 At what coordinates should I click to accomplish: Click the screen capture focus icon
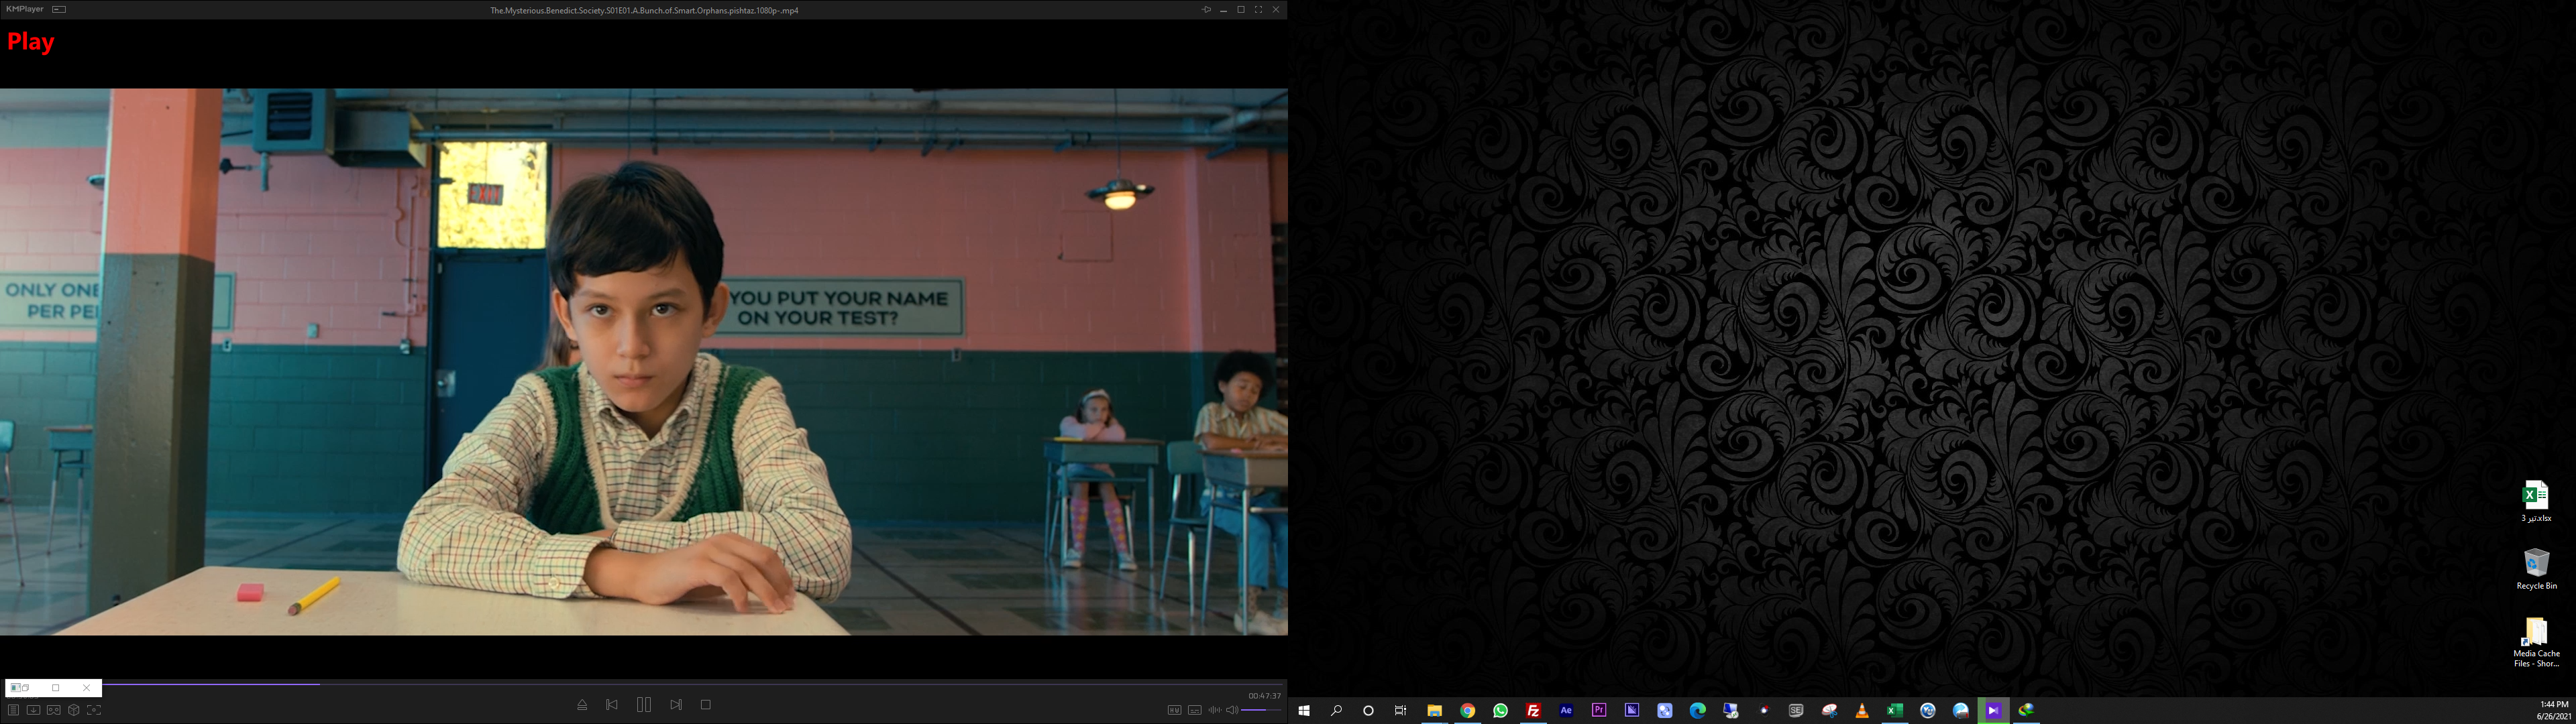click(x=94, y=710)
